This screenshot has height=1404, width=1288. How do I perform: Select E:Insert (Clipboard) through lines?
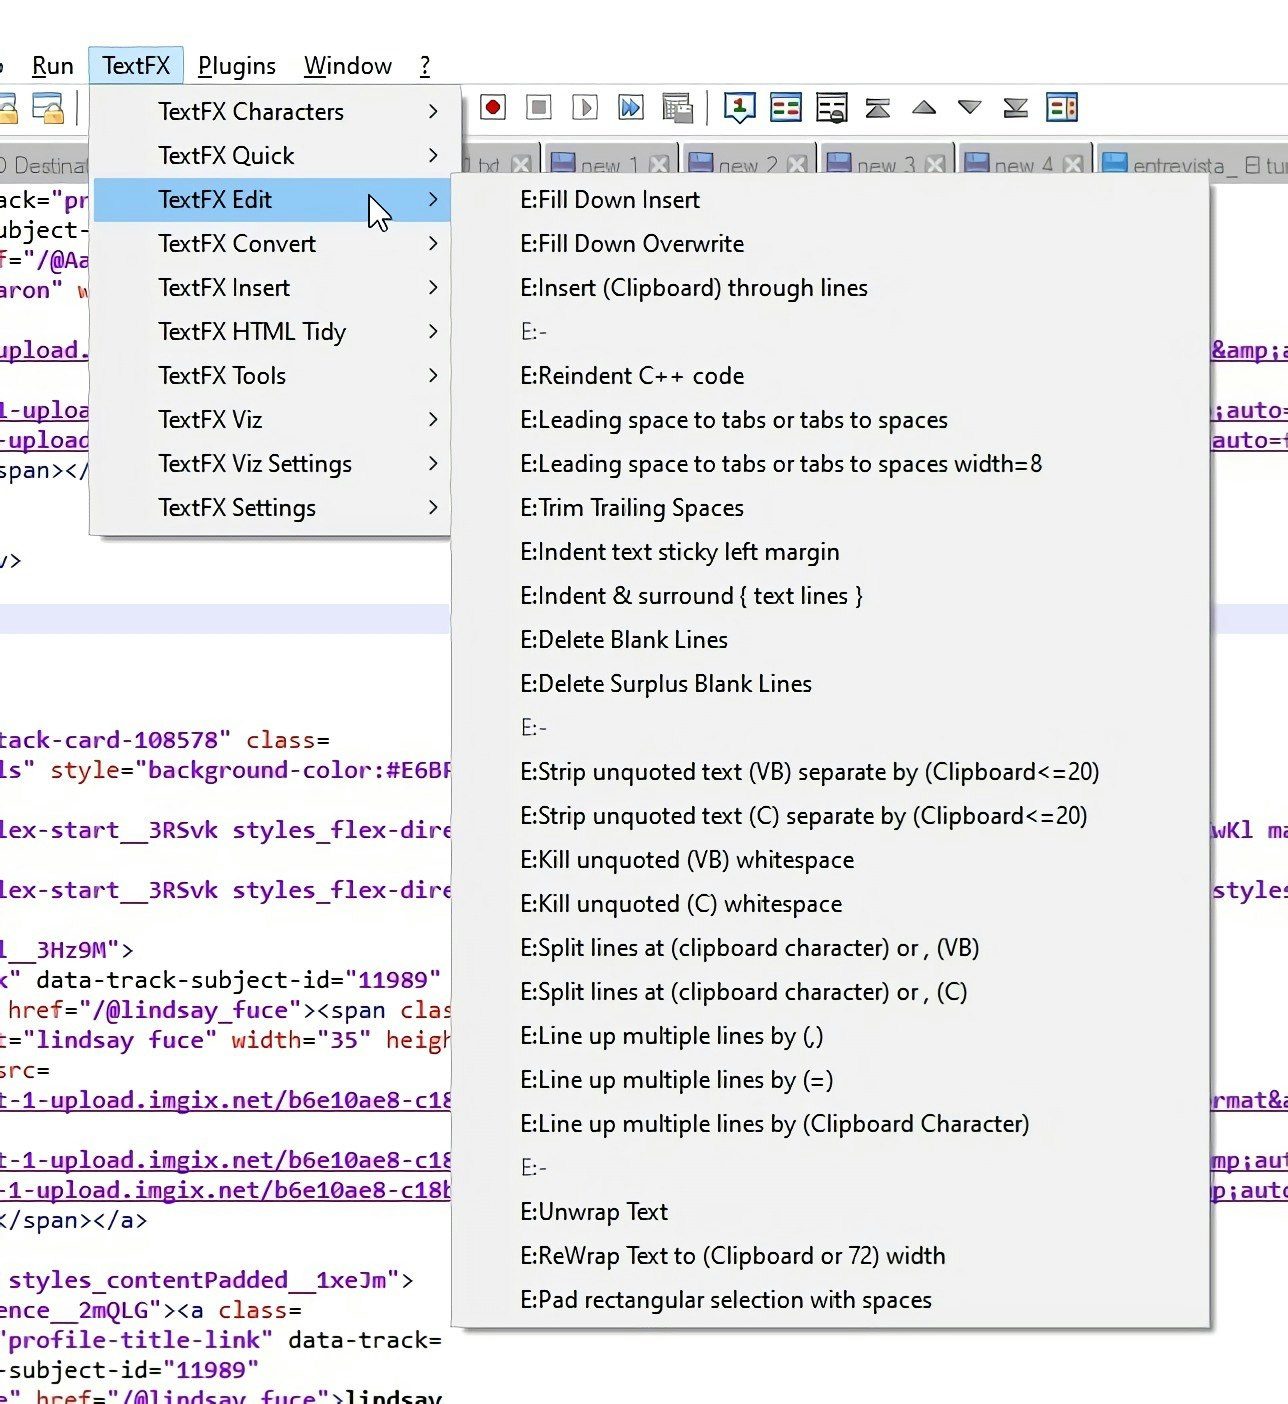pyautogui.click(x=830, y=288)
